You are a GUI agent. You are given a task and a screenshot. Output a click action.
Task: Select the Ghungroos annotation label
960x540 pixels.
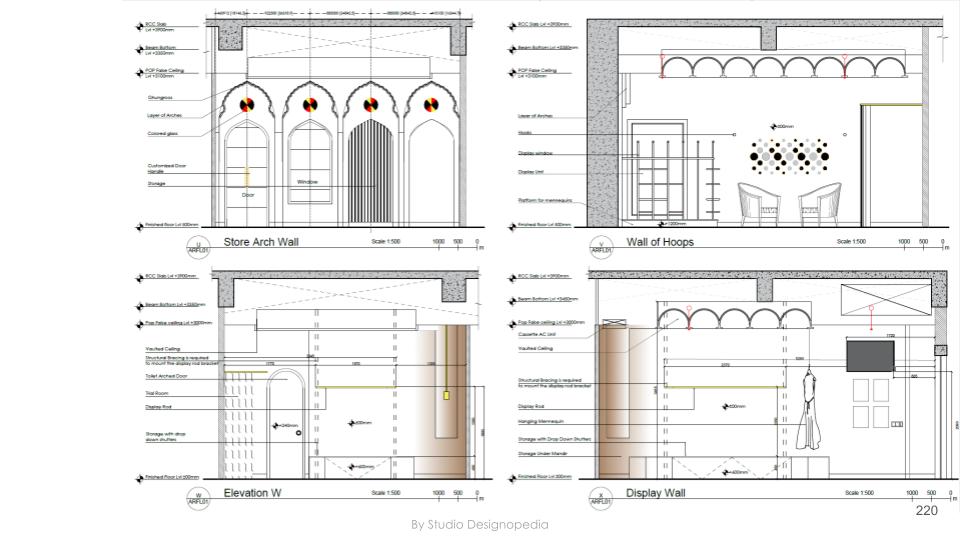click(160, 98)
